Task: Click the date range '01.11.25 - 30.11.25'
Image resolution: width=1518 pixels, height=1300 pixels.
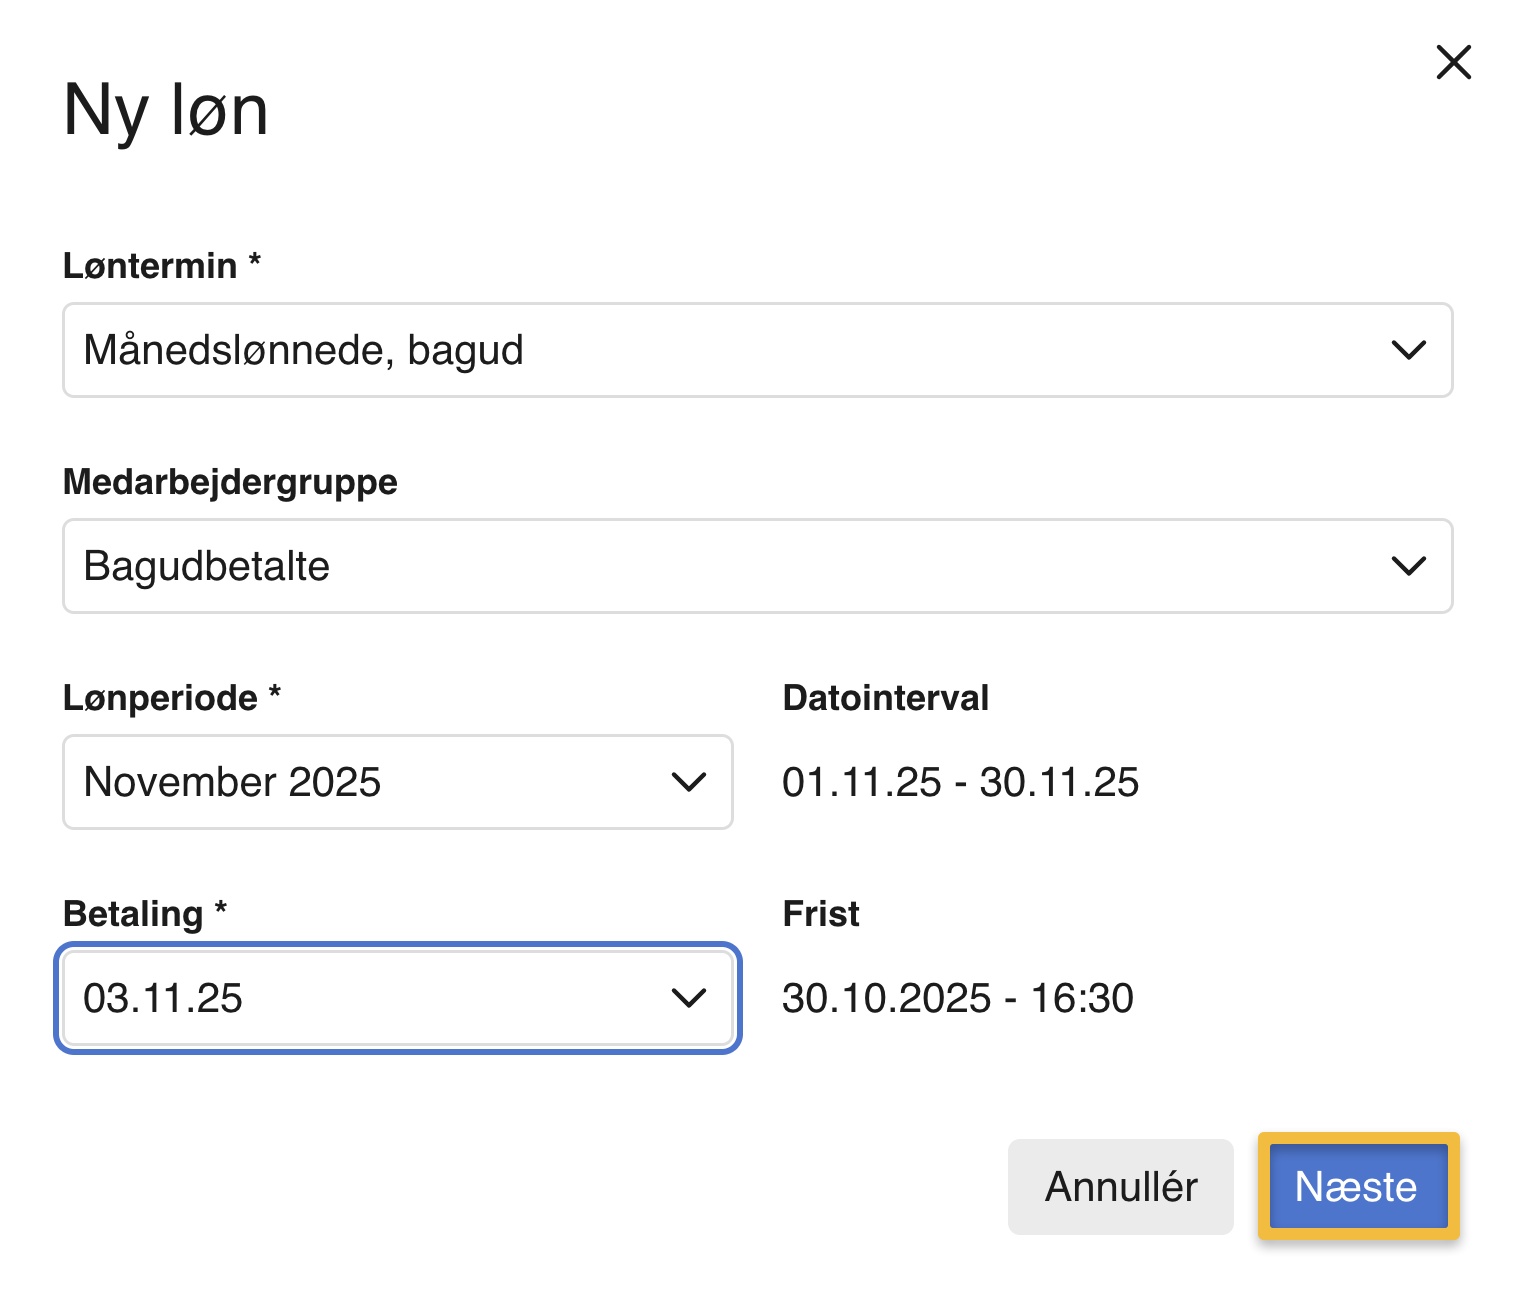Action: click(960, 782)
